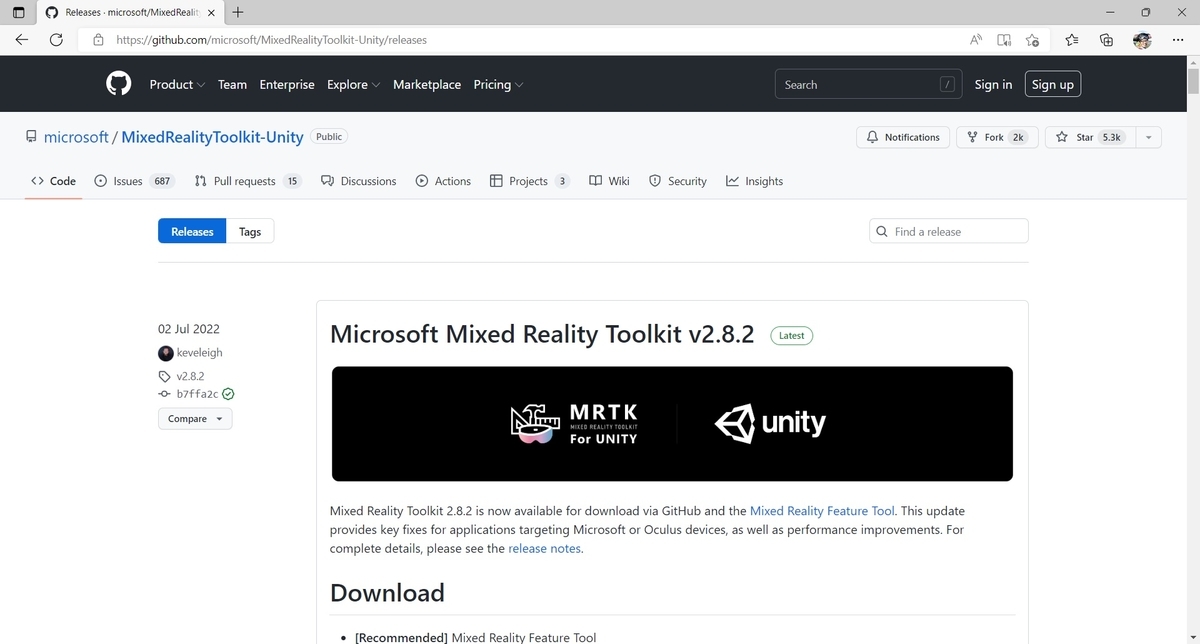Click the Notifications bell button
The height and width of the screenshot is (644, 1200).
[902, 137]
